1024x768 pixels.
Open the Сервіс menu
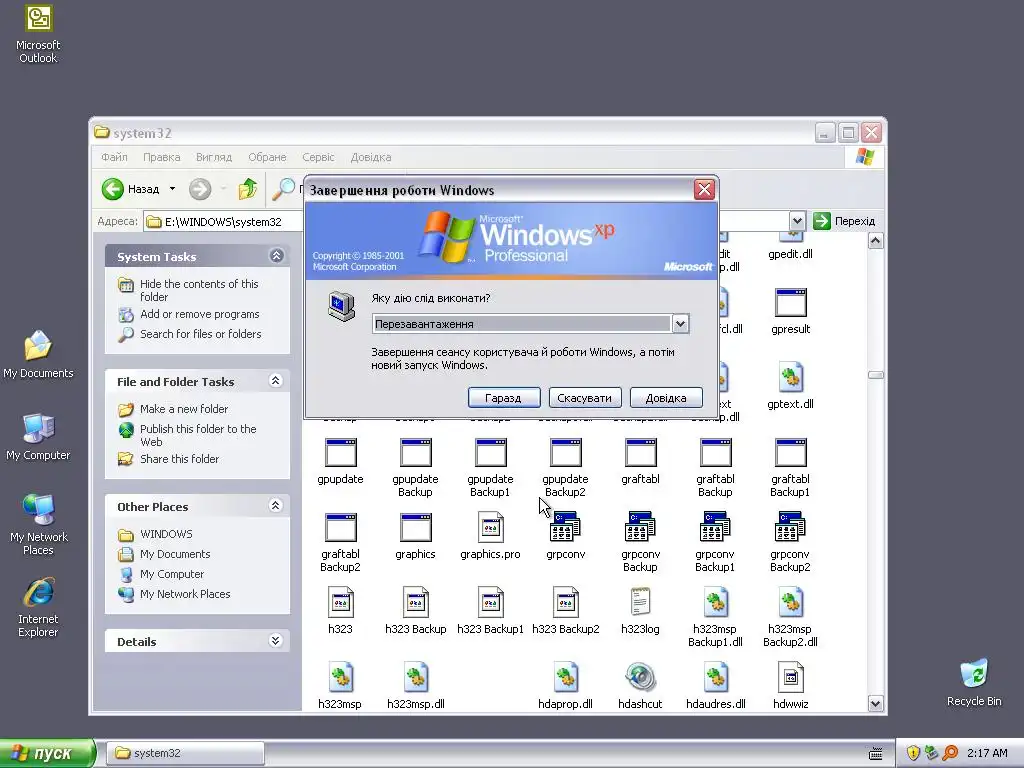[x=318, y=157]
